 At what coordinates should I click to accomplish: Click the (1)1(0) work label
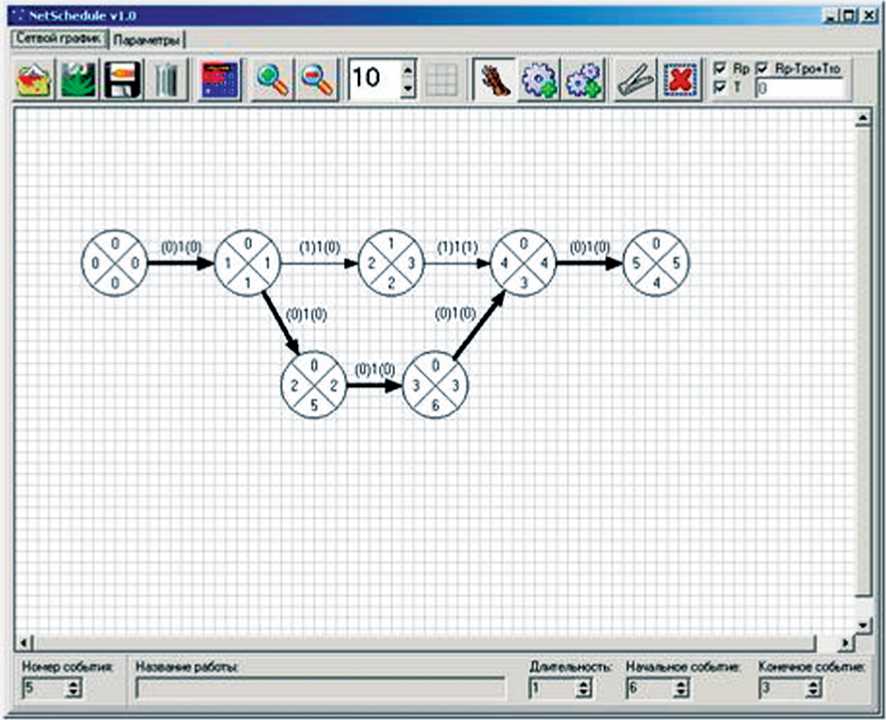320,248
